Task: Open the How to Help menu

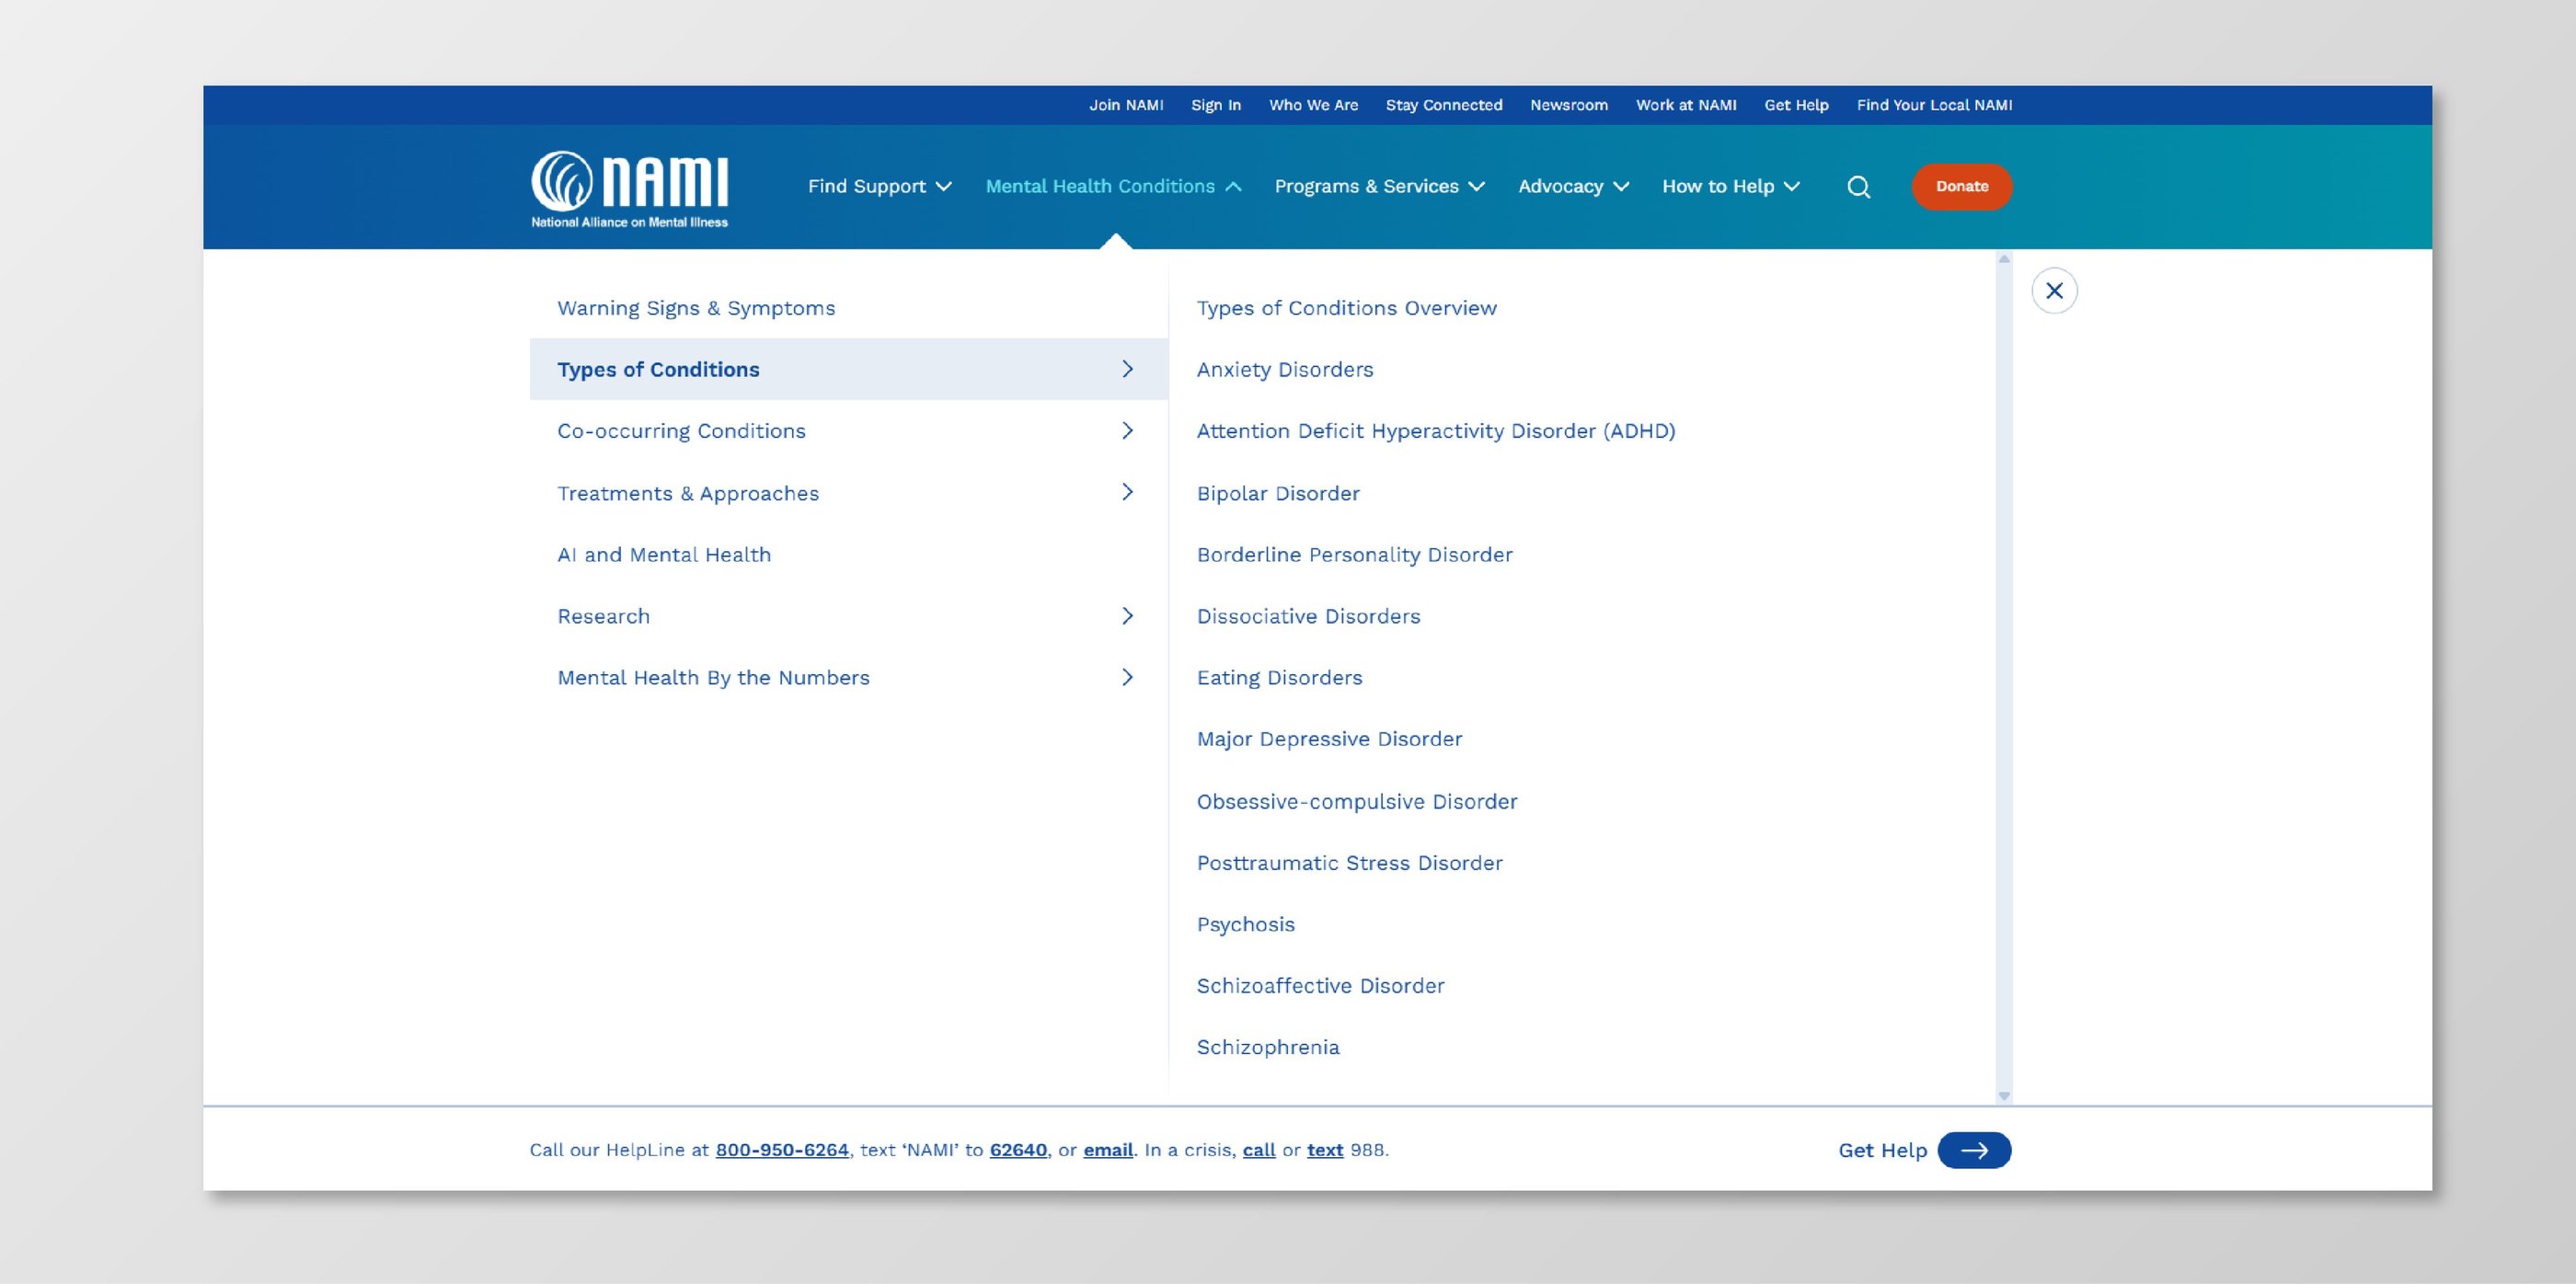Action: (1730, 187)
